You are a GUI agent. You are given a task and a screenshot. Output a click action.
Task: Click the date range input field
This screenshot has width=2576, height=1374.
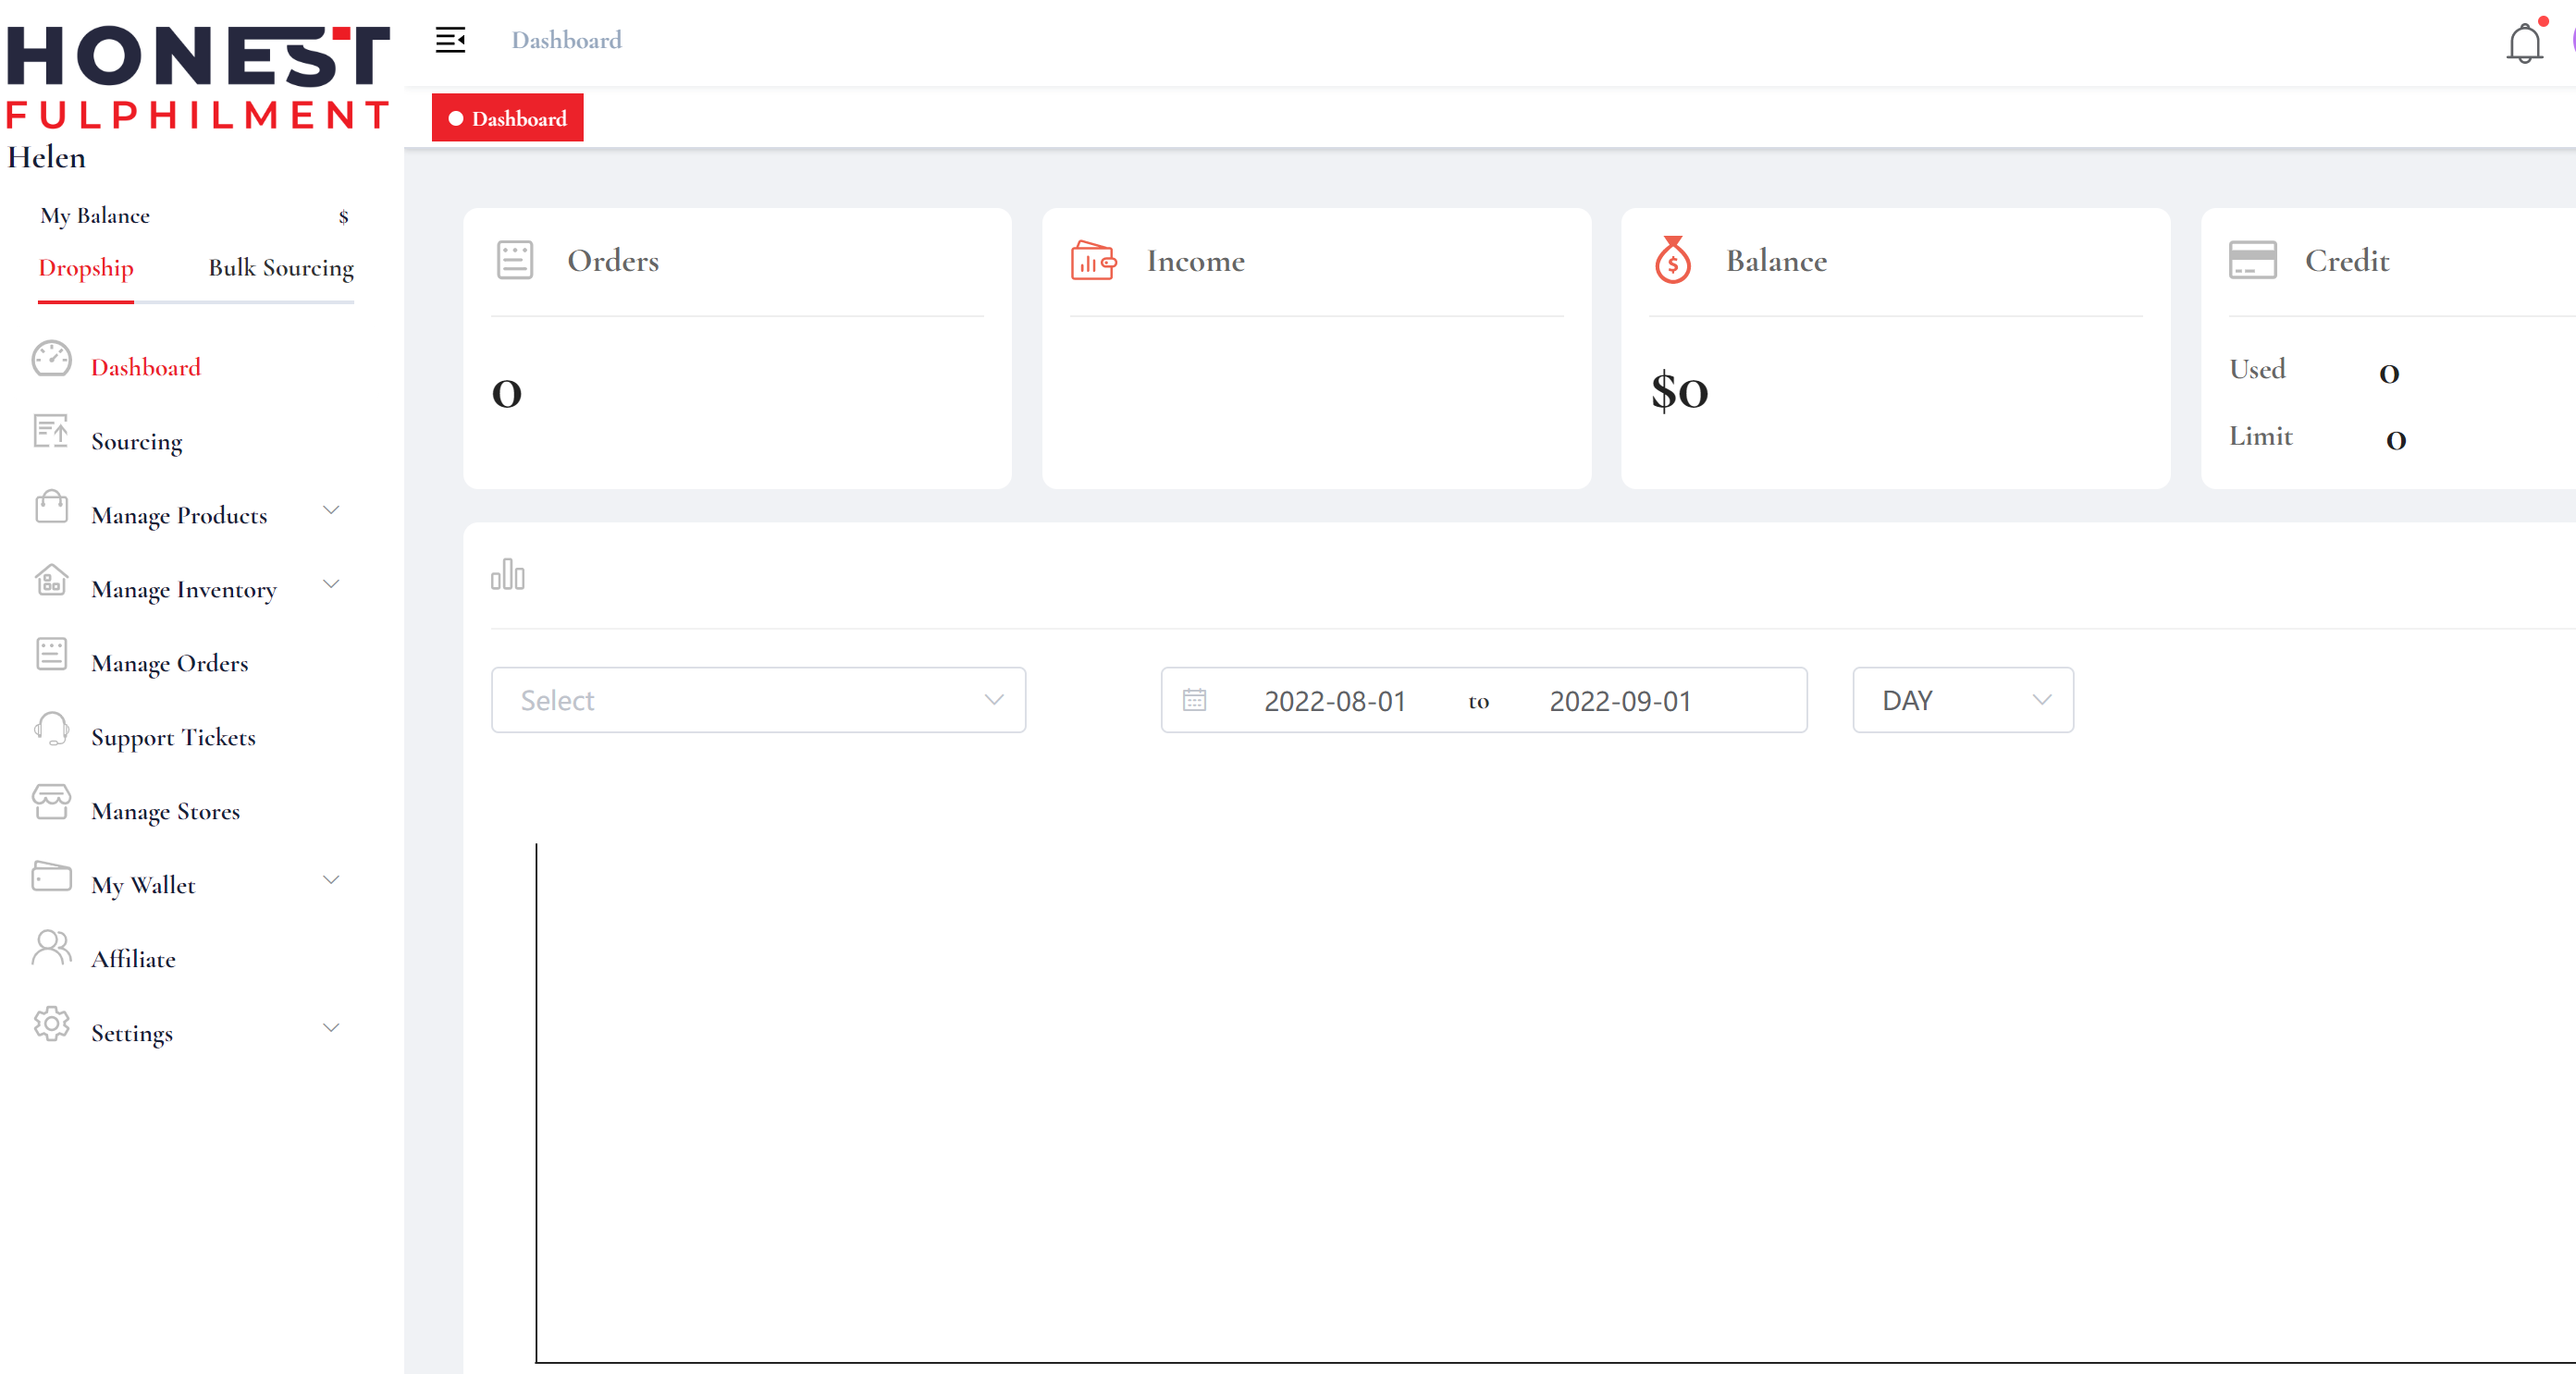[1479, 700]
